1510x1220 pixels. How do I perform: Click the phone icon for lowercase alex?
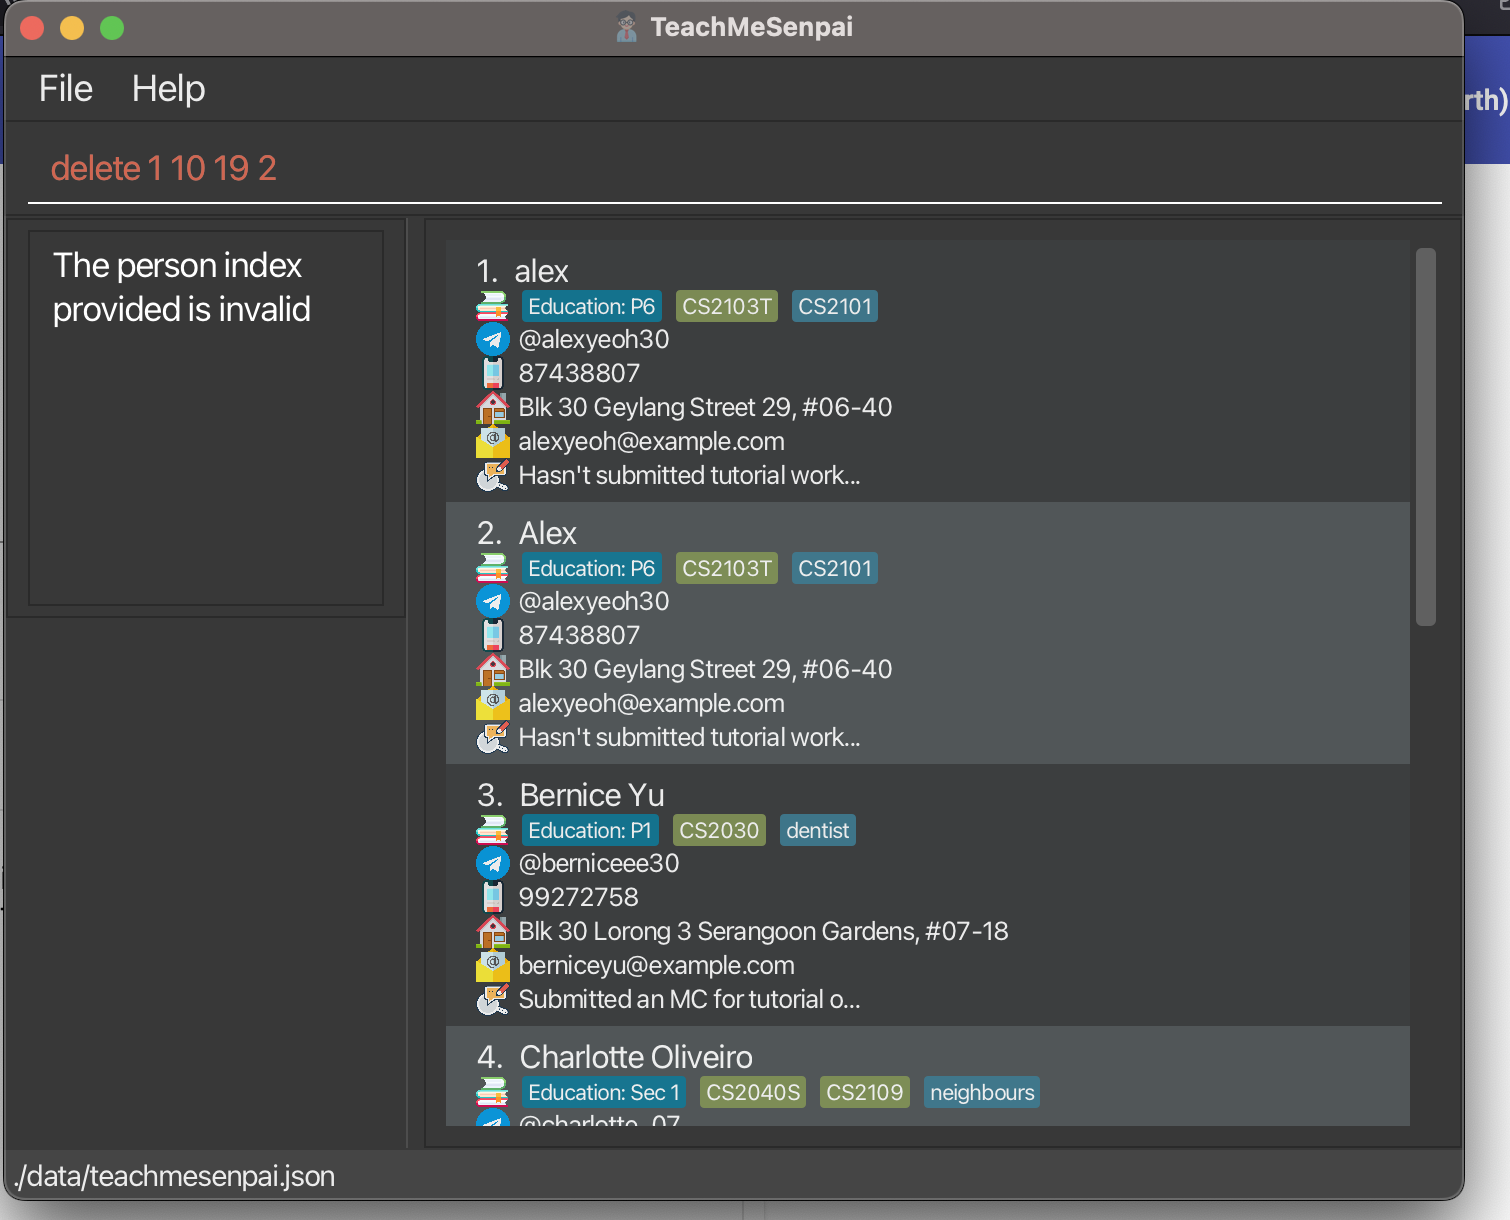tap(492, 373)
